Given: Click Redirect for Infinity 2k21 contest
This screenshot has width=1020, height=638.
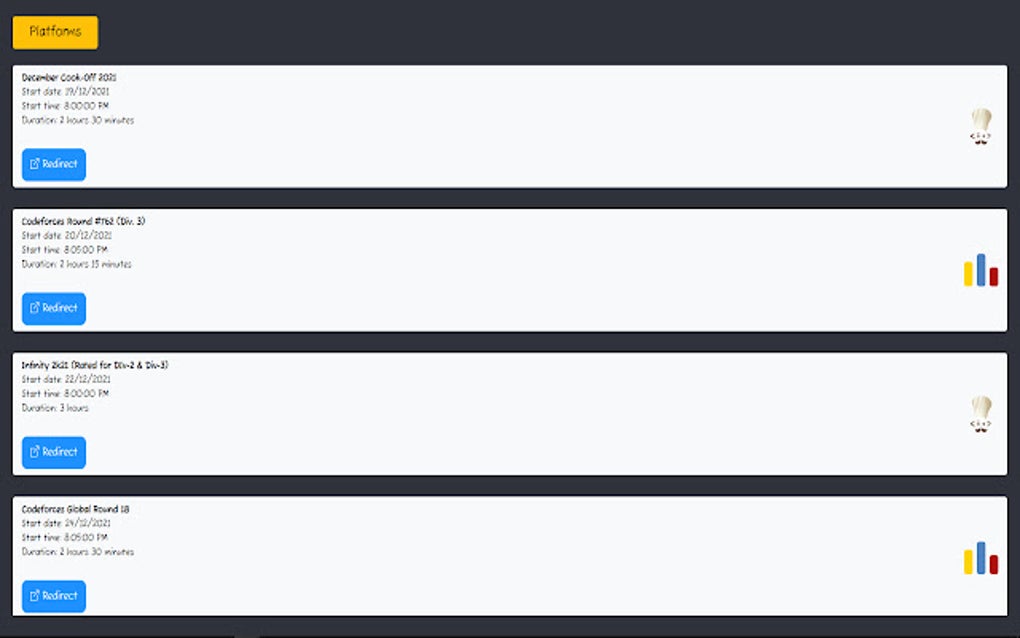Looking at the screenshot, I should tap(54, 452).
